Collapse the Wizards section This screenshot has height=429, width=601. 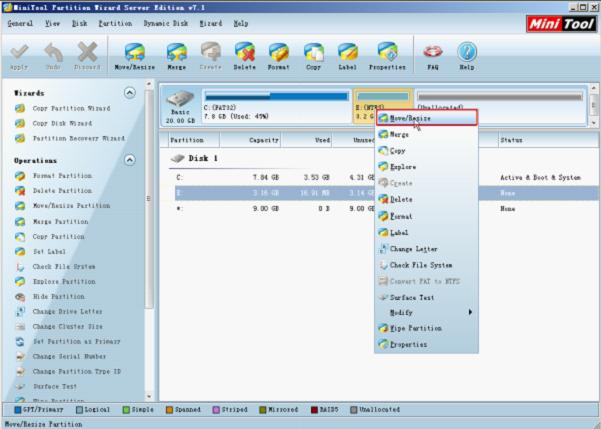130,93
